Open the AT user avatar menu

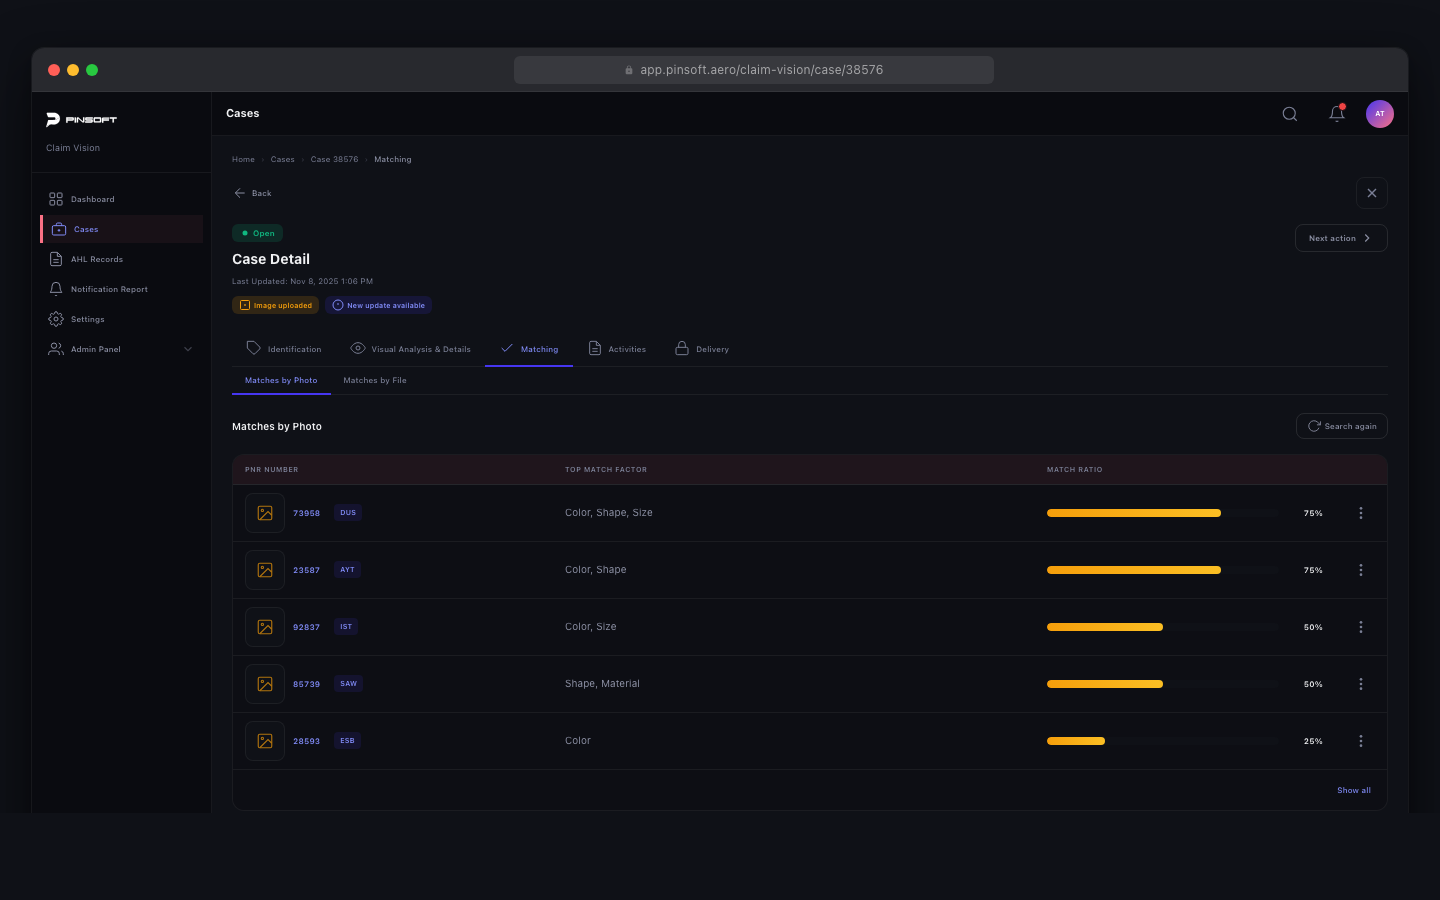click(x=1380, y=113)
